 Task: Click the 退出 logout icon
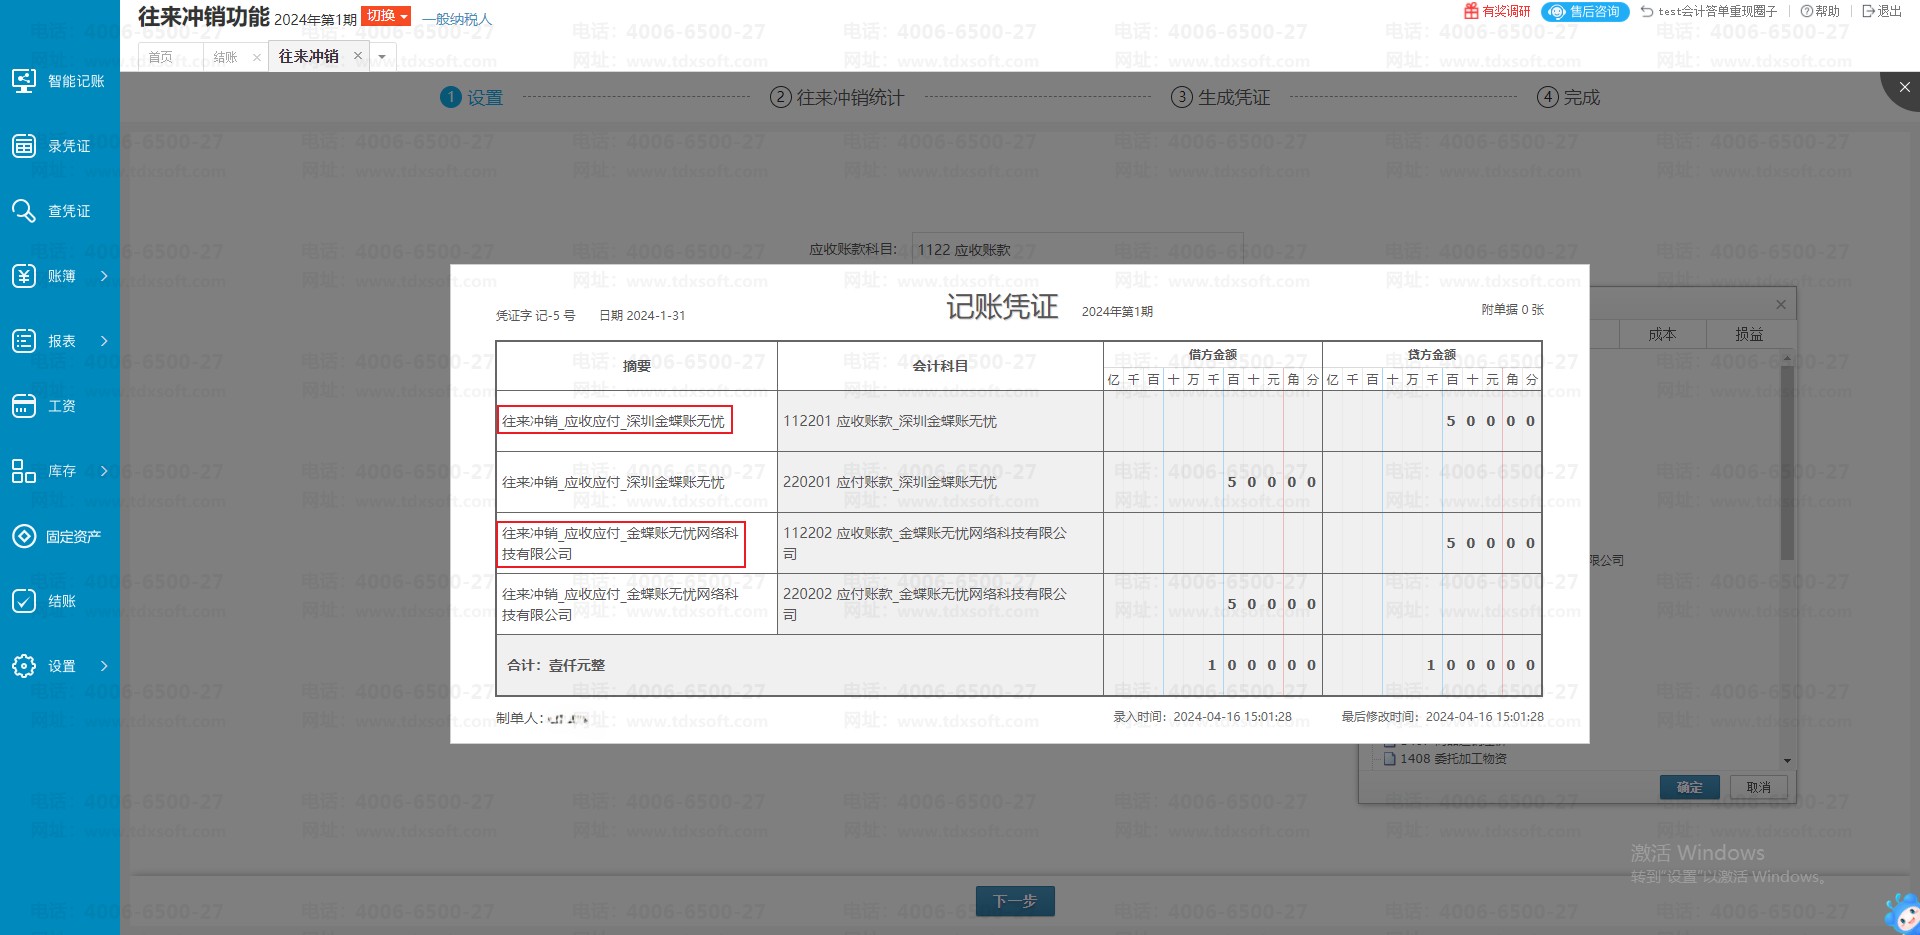coord(1868,12)
